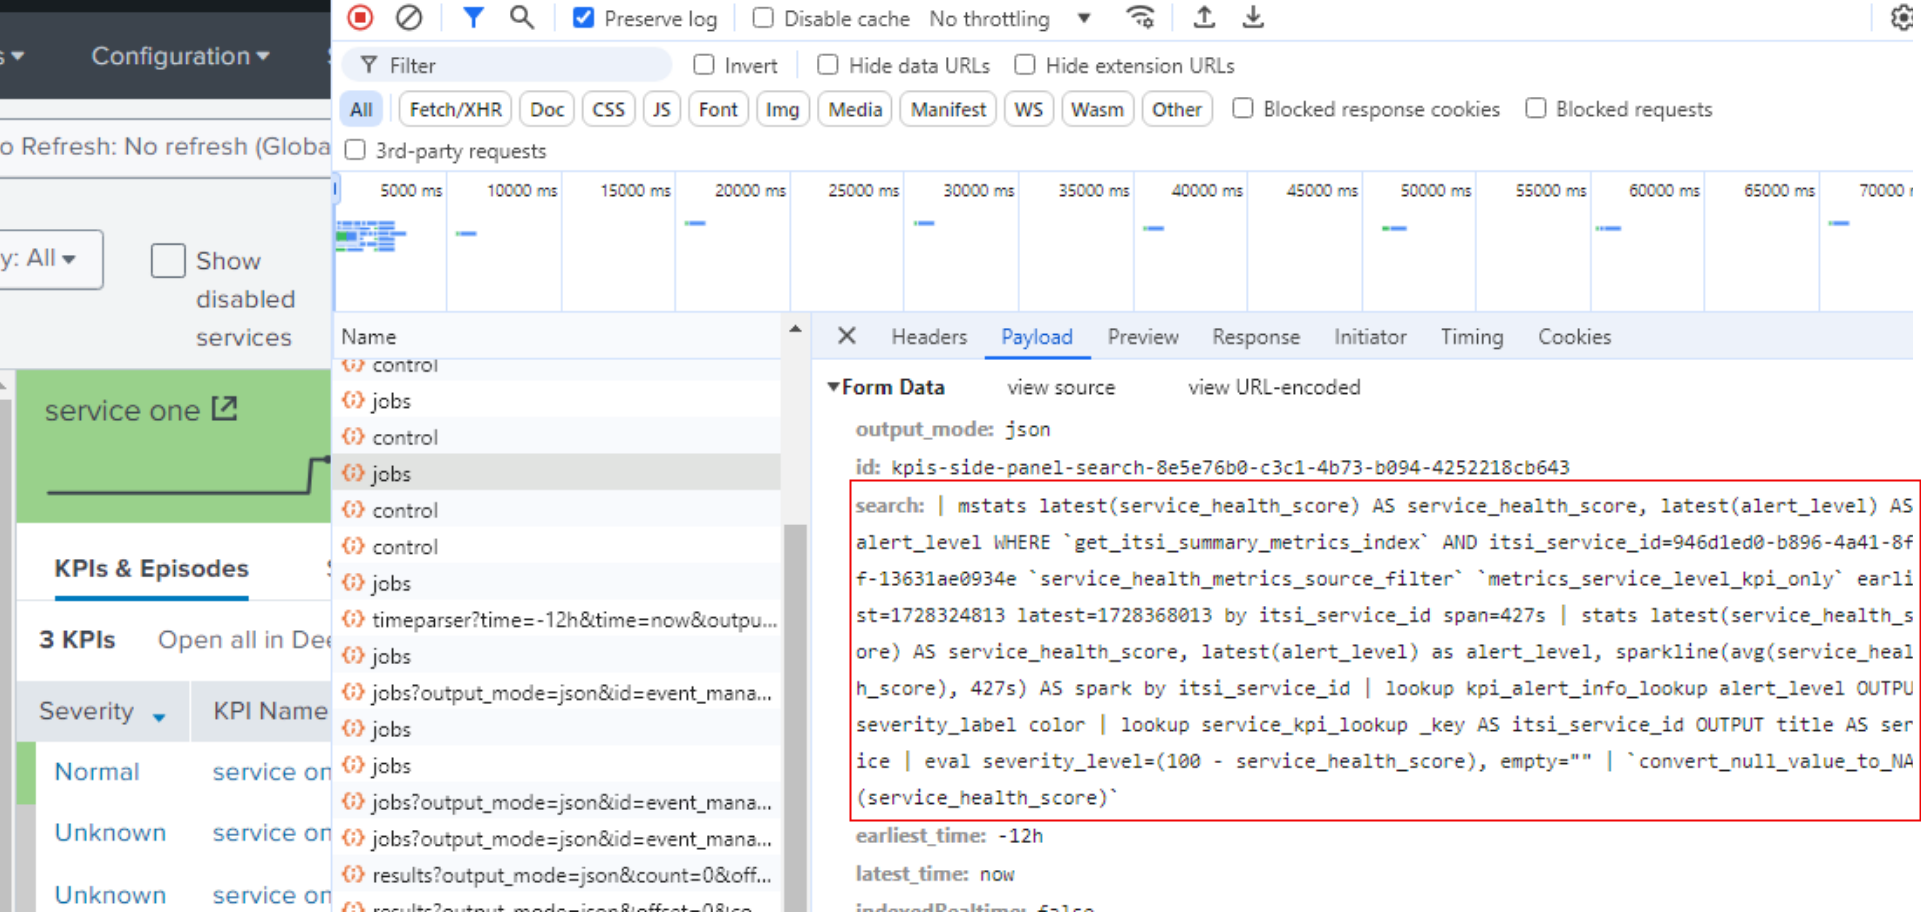1921x913 pixels.
Task: Stop recording network log
Action: (x=359, y=17)
